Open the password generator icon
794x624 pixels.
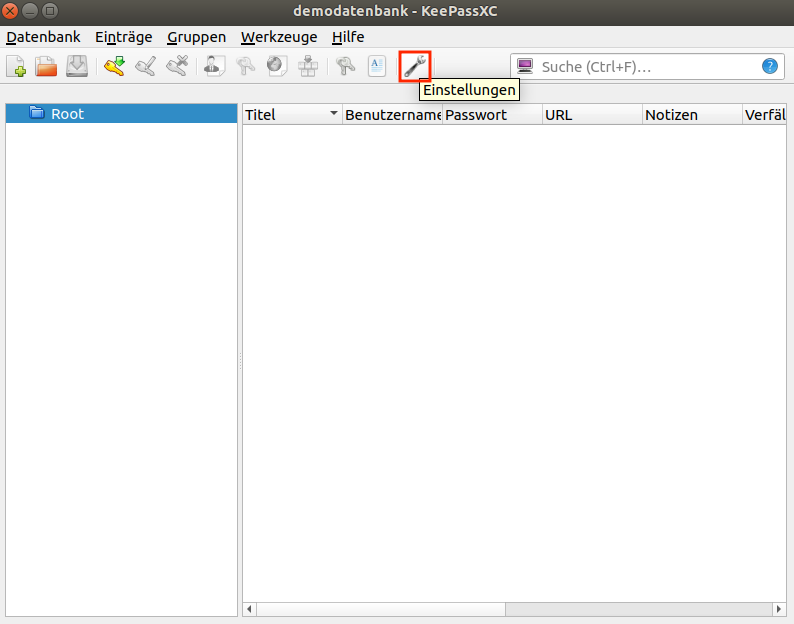pos(345,67)
